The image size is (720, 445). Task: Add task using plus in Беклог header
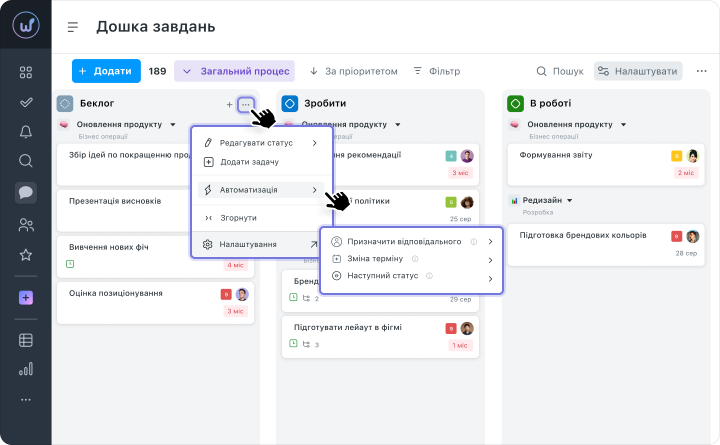click(229, 105)
